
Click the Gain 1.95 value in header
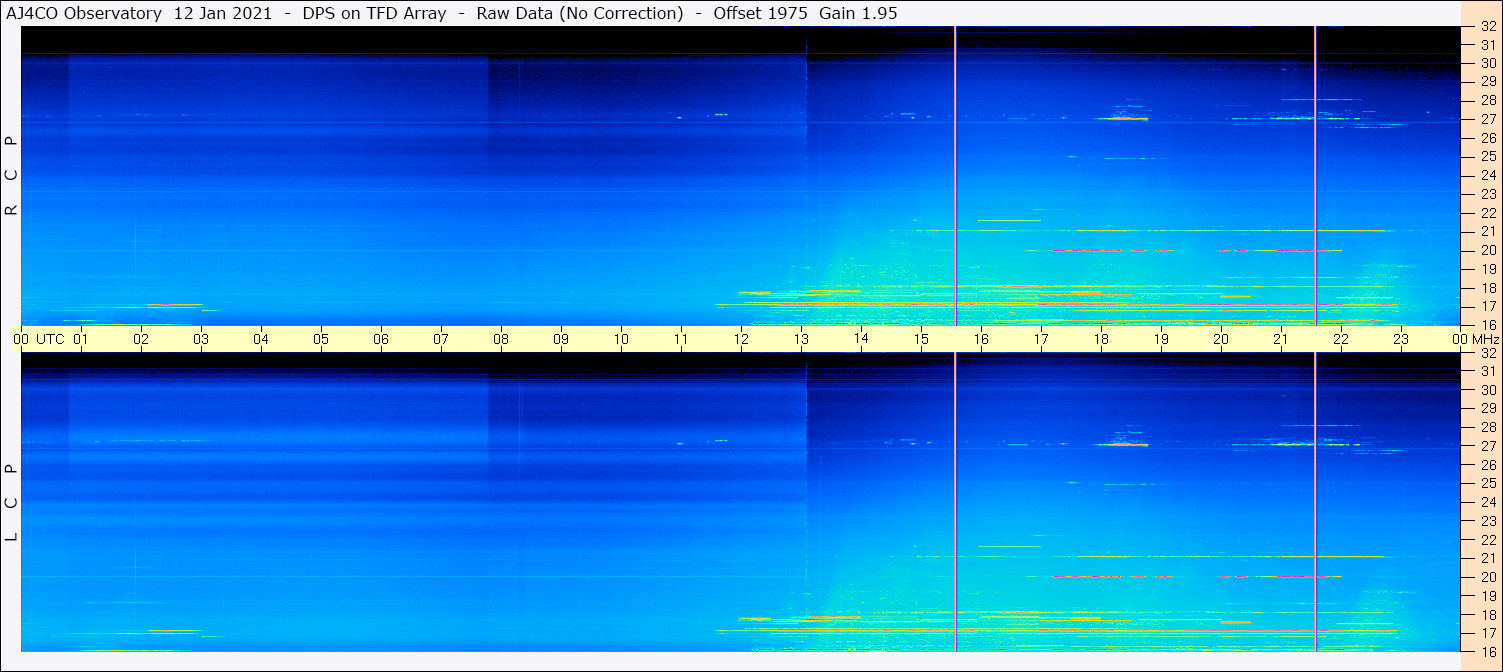pos(858,13)
